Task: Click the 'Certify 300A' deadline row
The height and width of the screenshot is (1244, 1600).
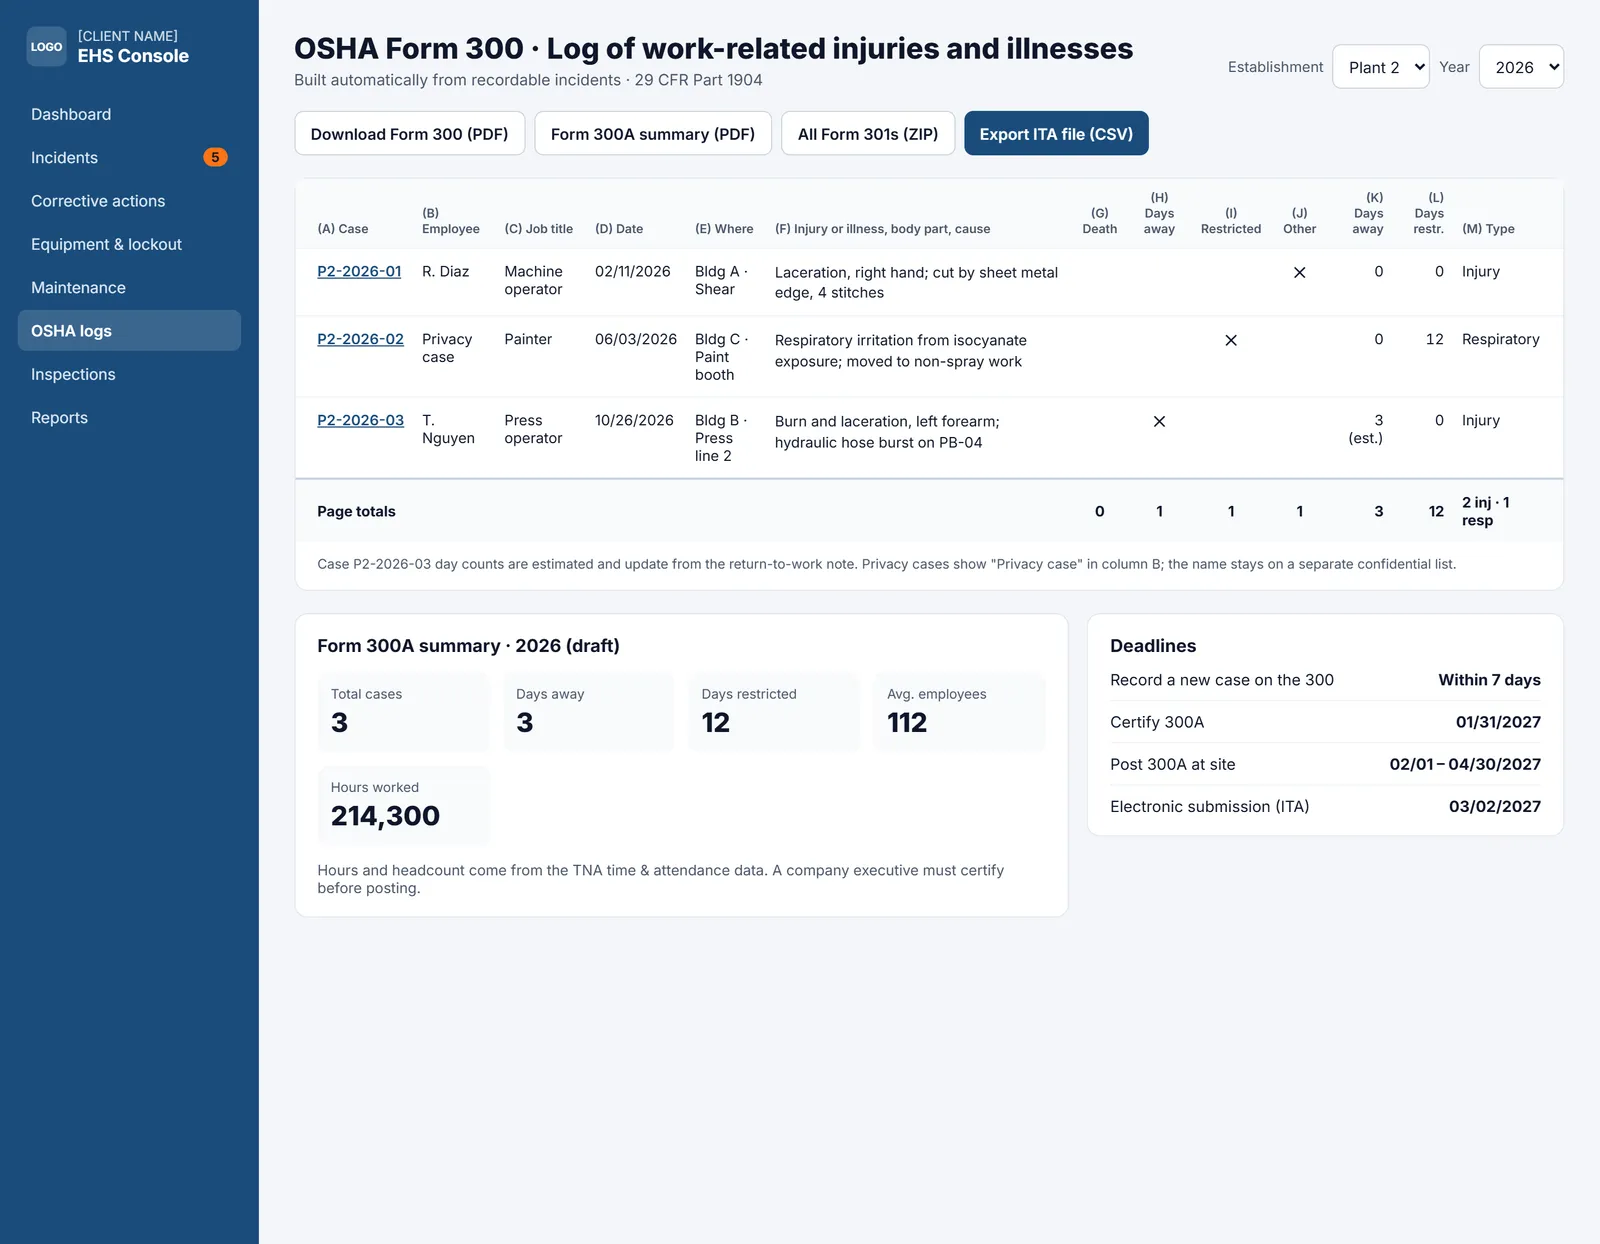Action: (x=1325, y=722)
